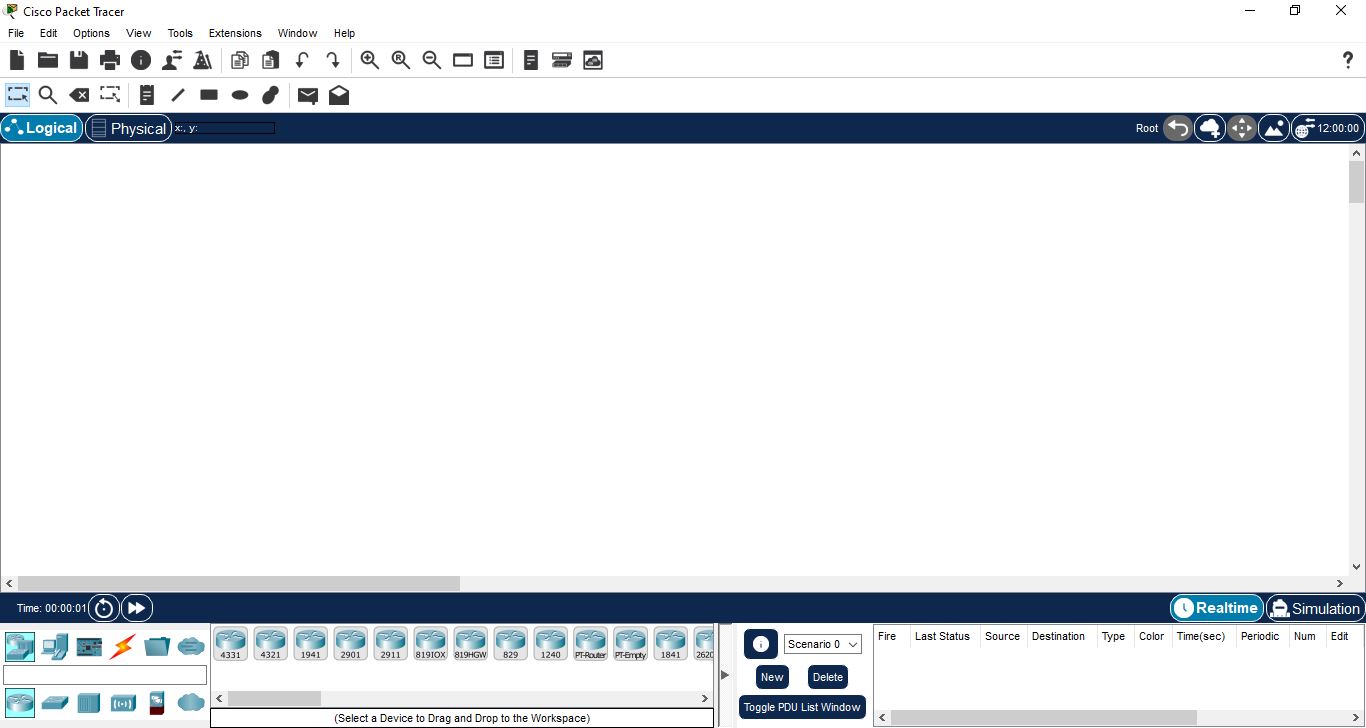Choose the Delete tool
The width and height of the screenshot is (1366, 728).
[x=79, y=95]
